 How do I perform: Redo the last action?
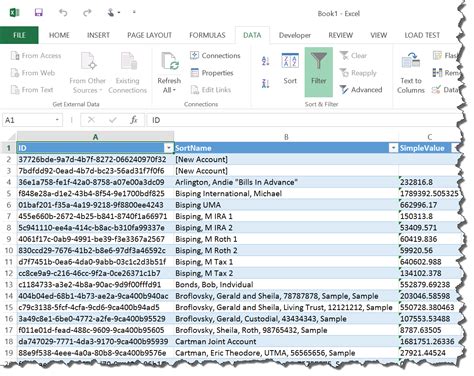click(87, 13)
